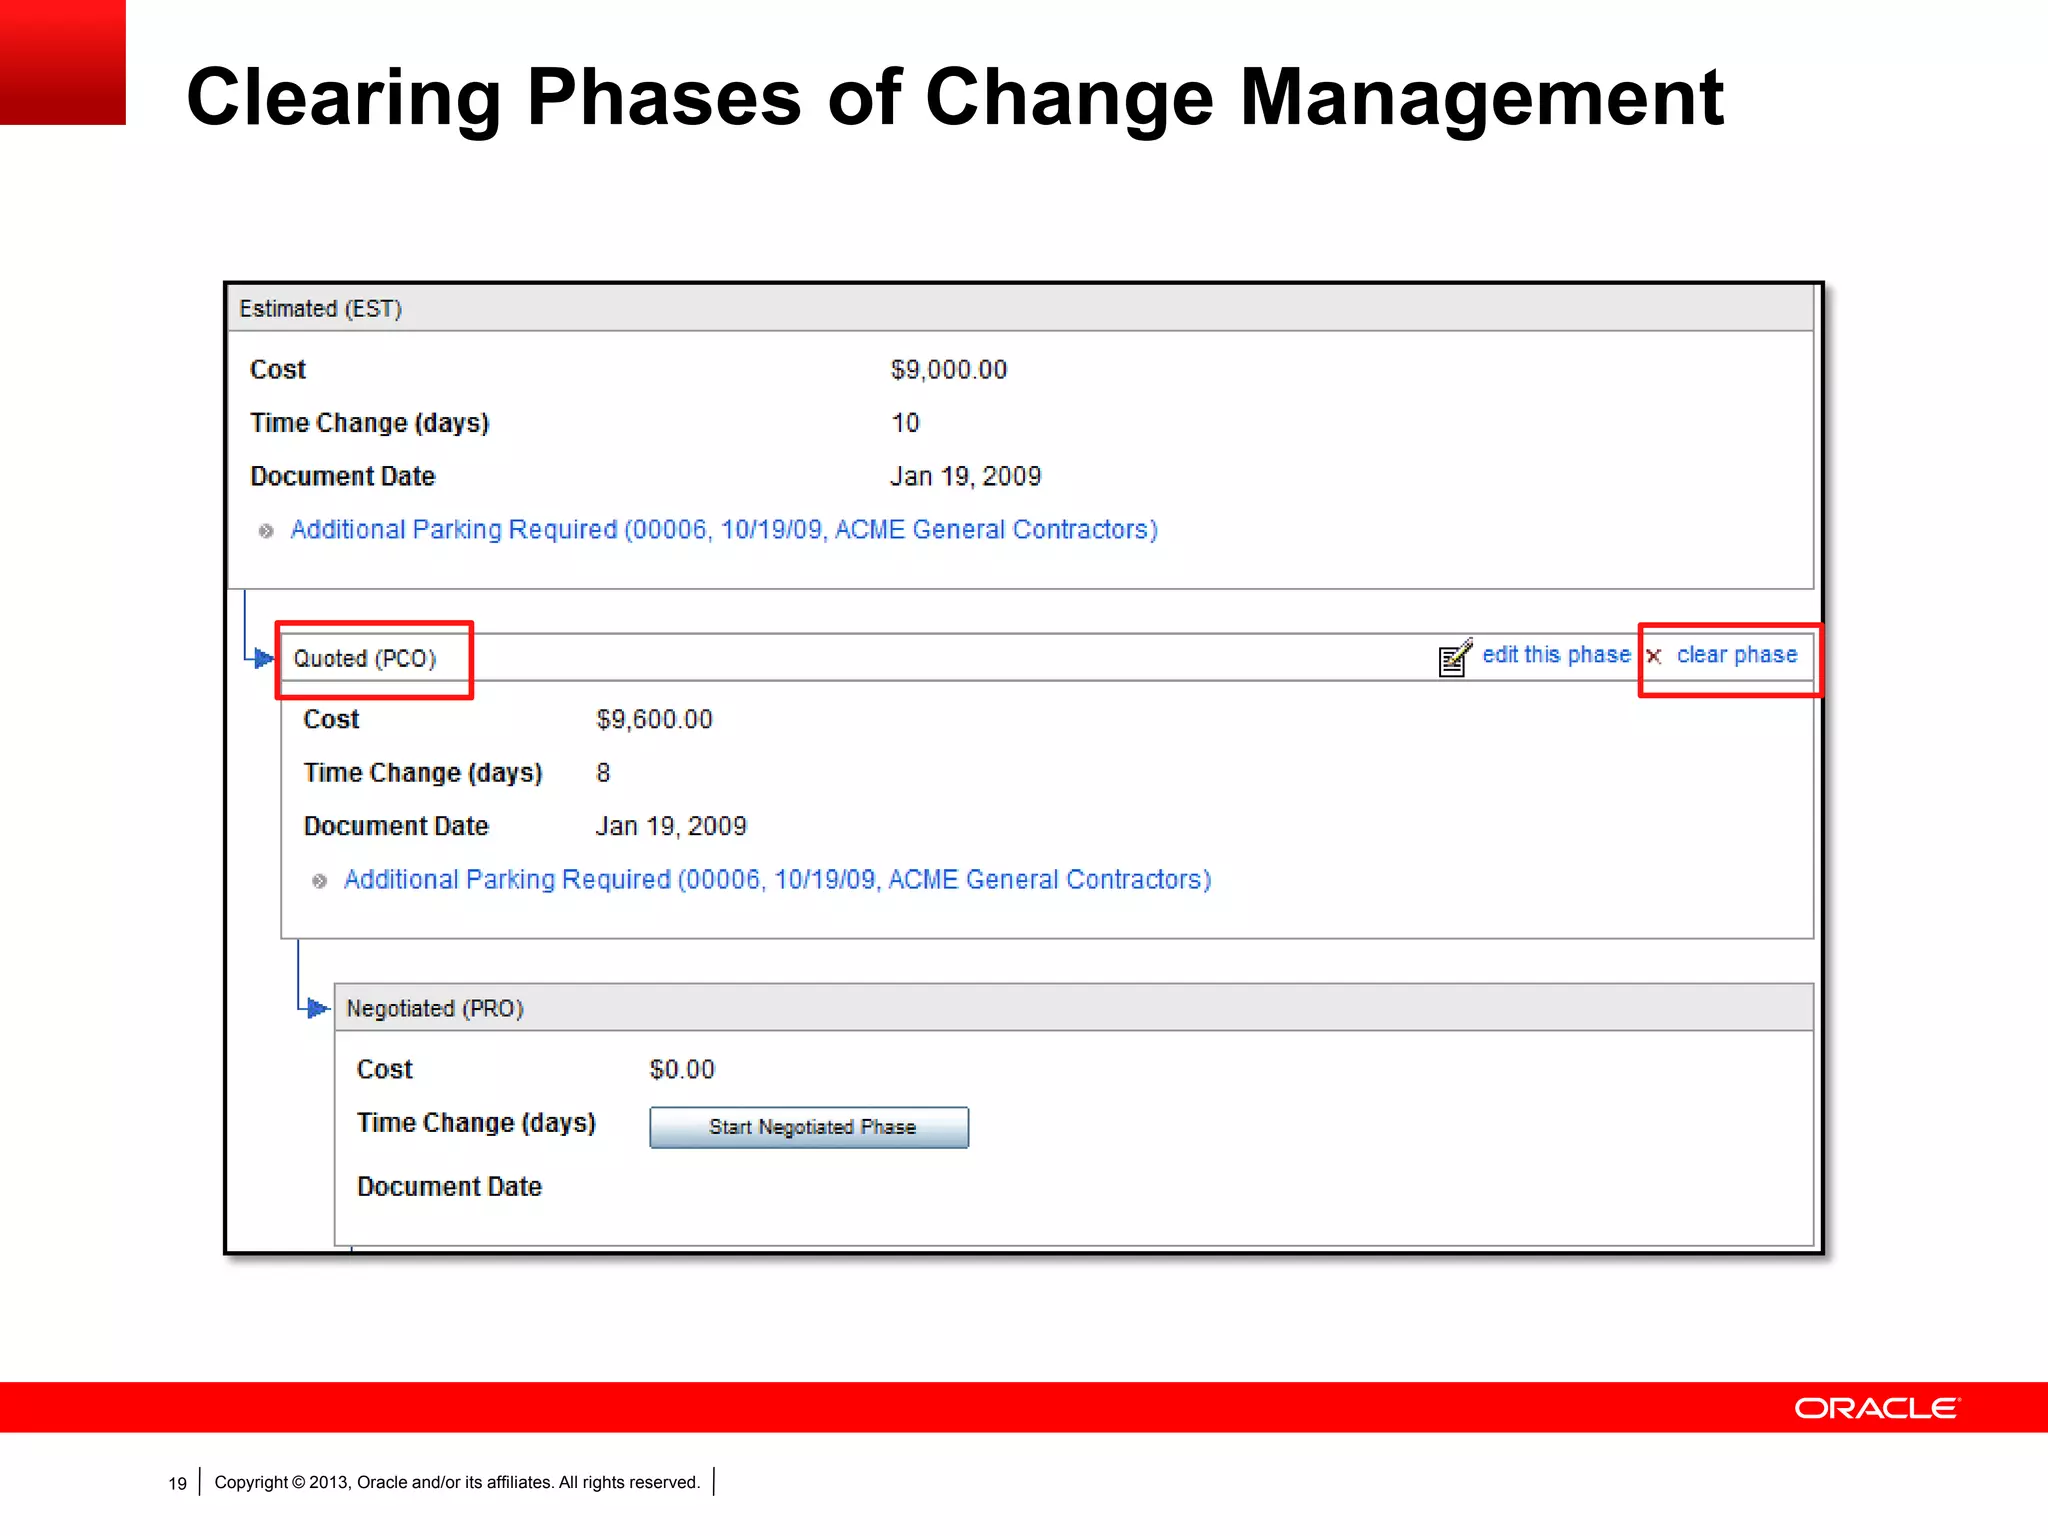
Task: Click the Time Change value 10
Action: pyautogui.click(x=905, y=423)
